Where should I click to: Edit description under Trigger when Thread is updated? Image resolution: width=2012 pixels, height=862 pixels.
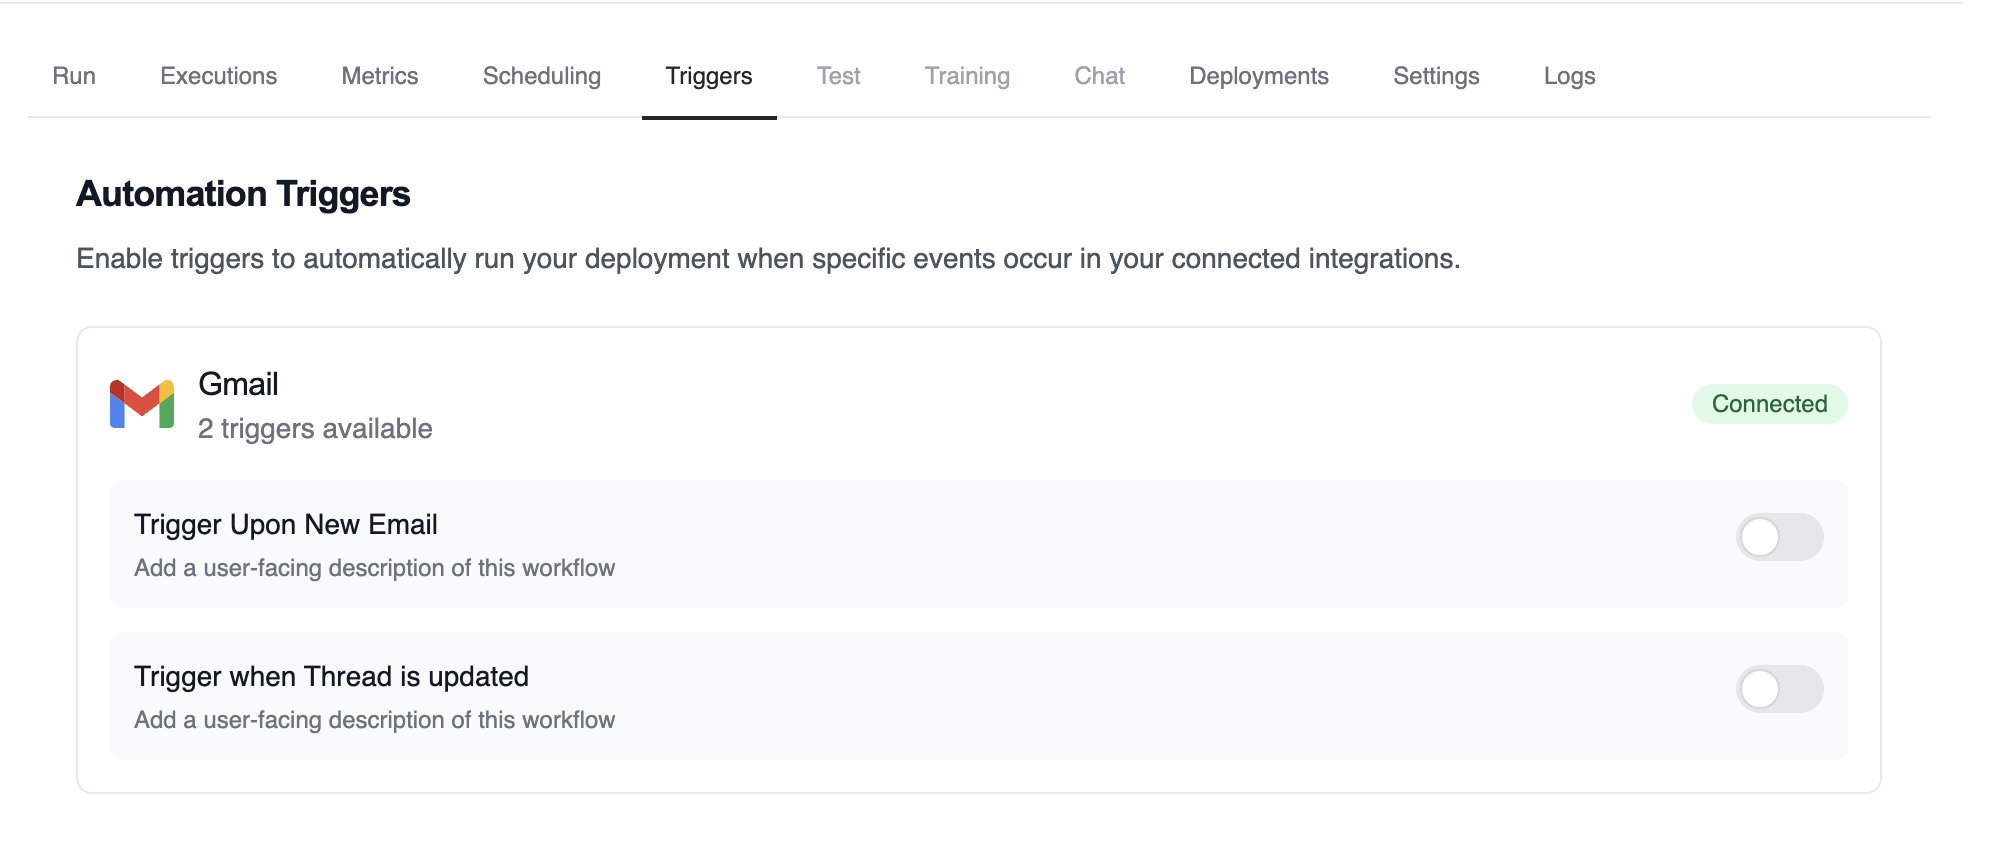[x=374, y=720]
